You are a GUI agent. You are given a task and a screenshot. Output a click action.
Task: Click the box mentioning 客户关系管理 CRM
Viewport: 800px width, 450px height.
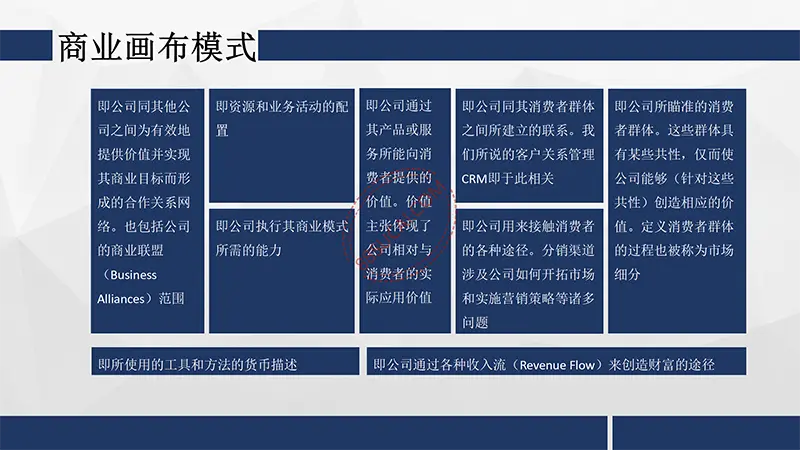529,145
